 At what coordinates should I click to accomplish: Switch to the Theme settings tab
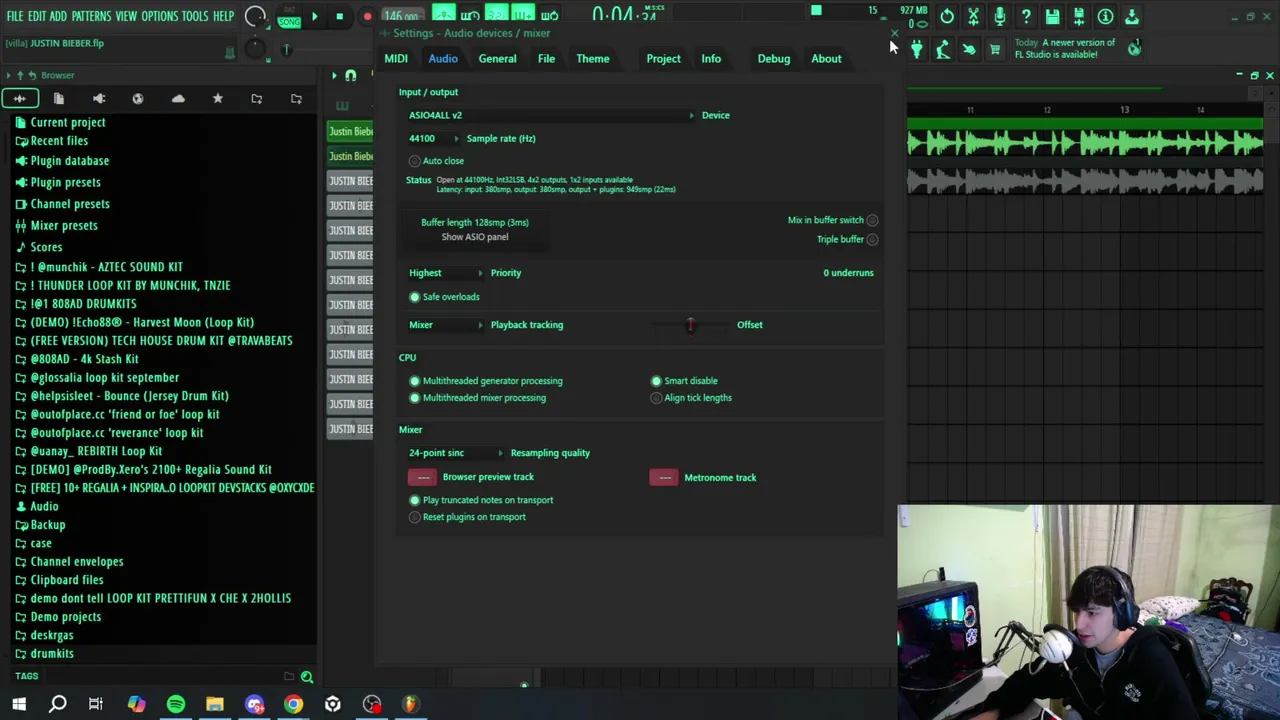click(592, 58)
